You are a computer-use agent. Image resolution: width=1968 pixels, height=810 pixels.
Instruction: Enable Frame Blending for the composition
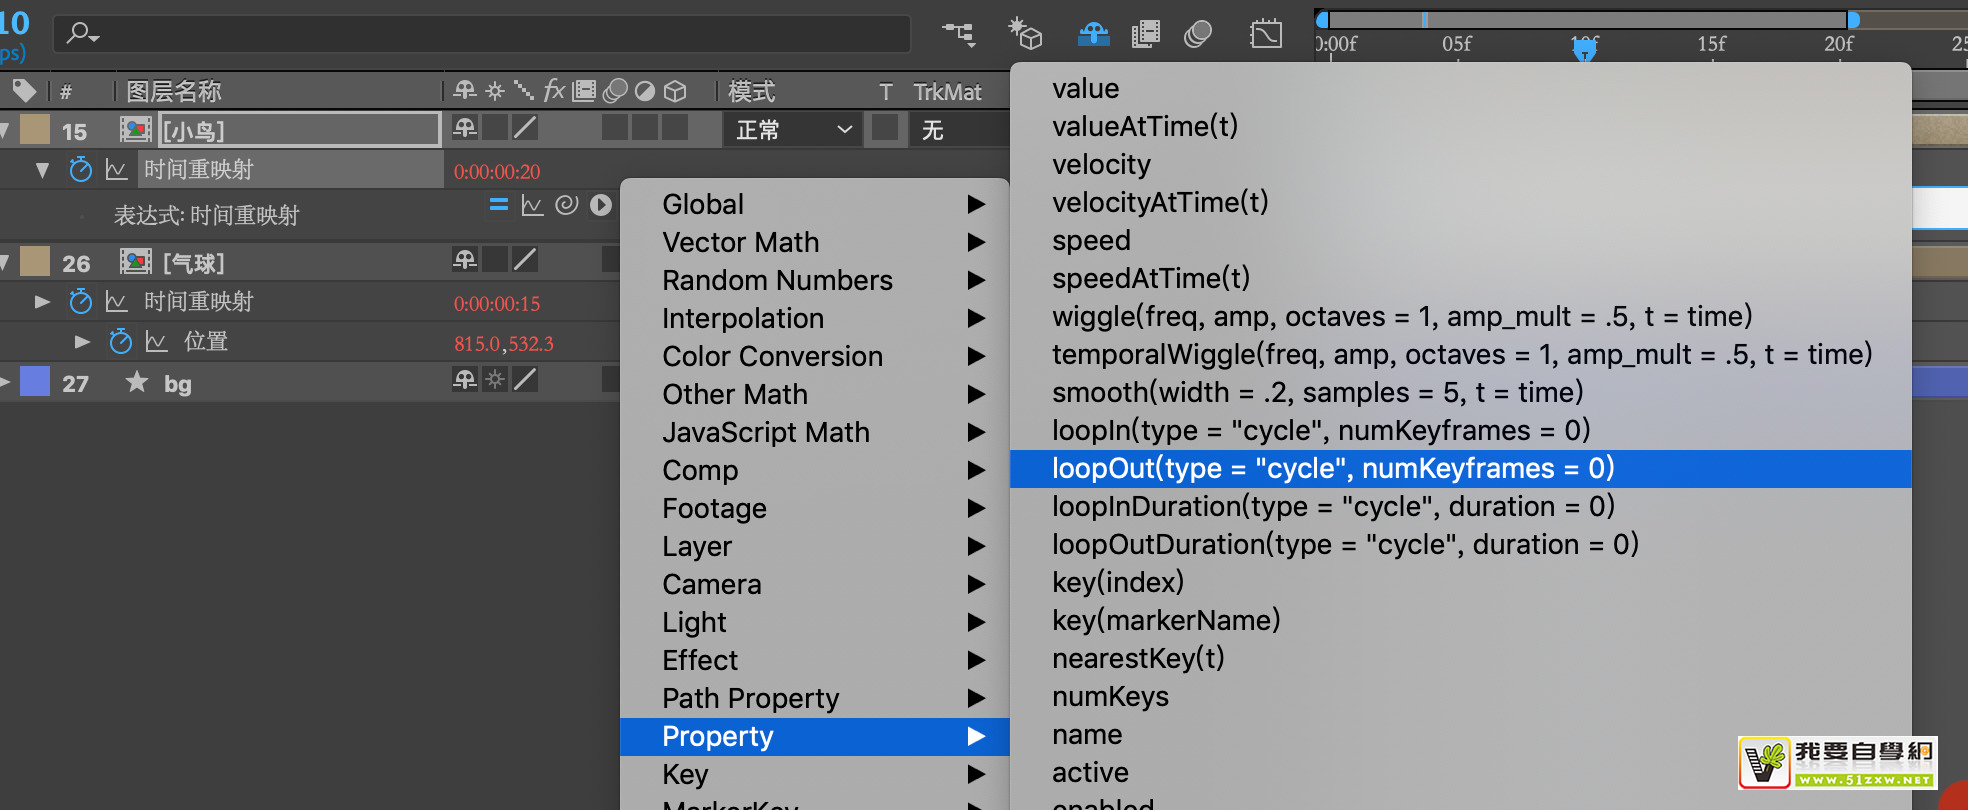[x=1145, y=35]
